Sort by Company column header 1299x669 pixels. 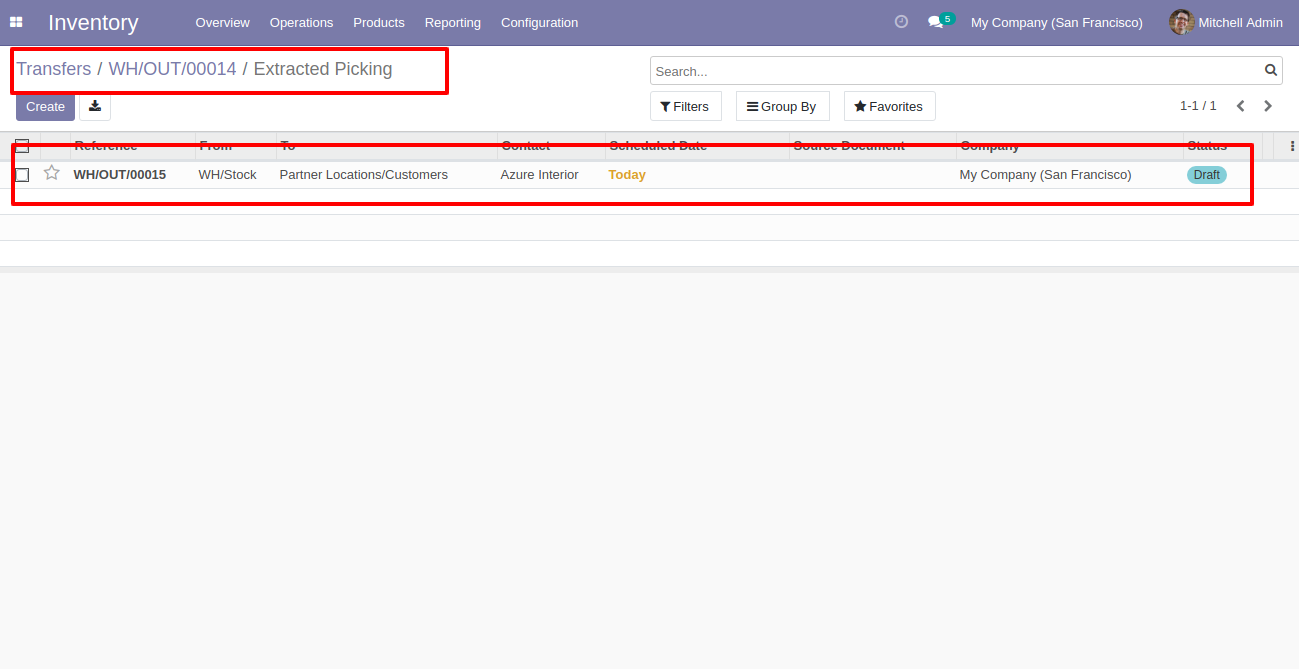[1069, 146]
